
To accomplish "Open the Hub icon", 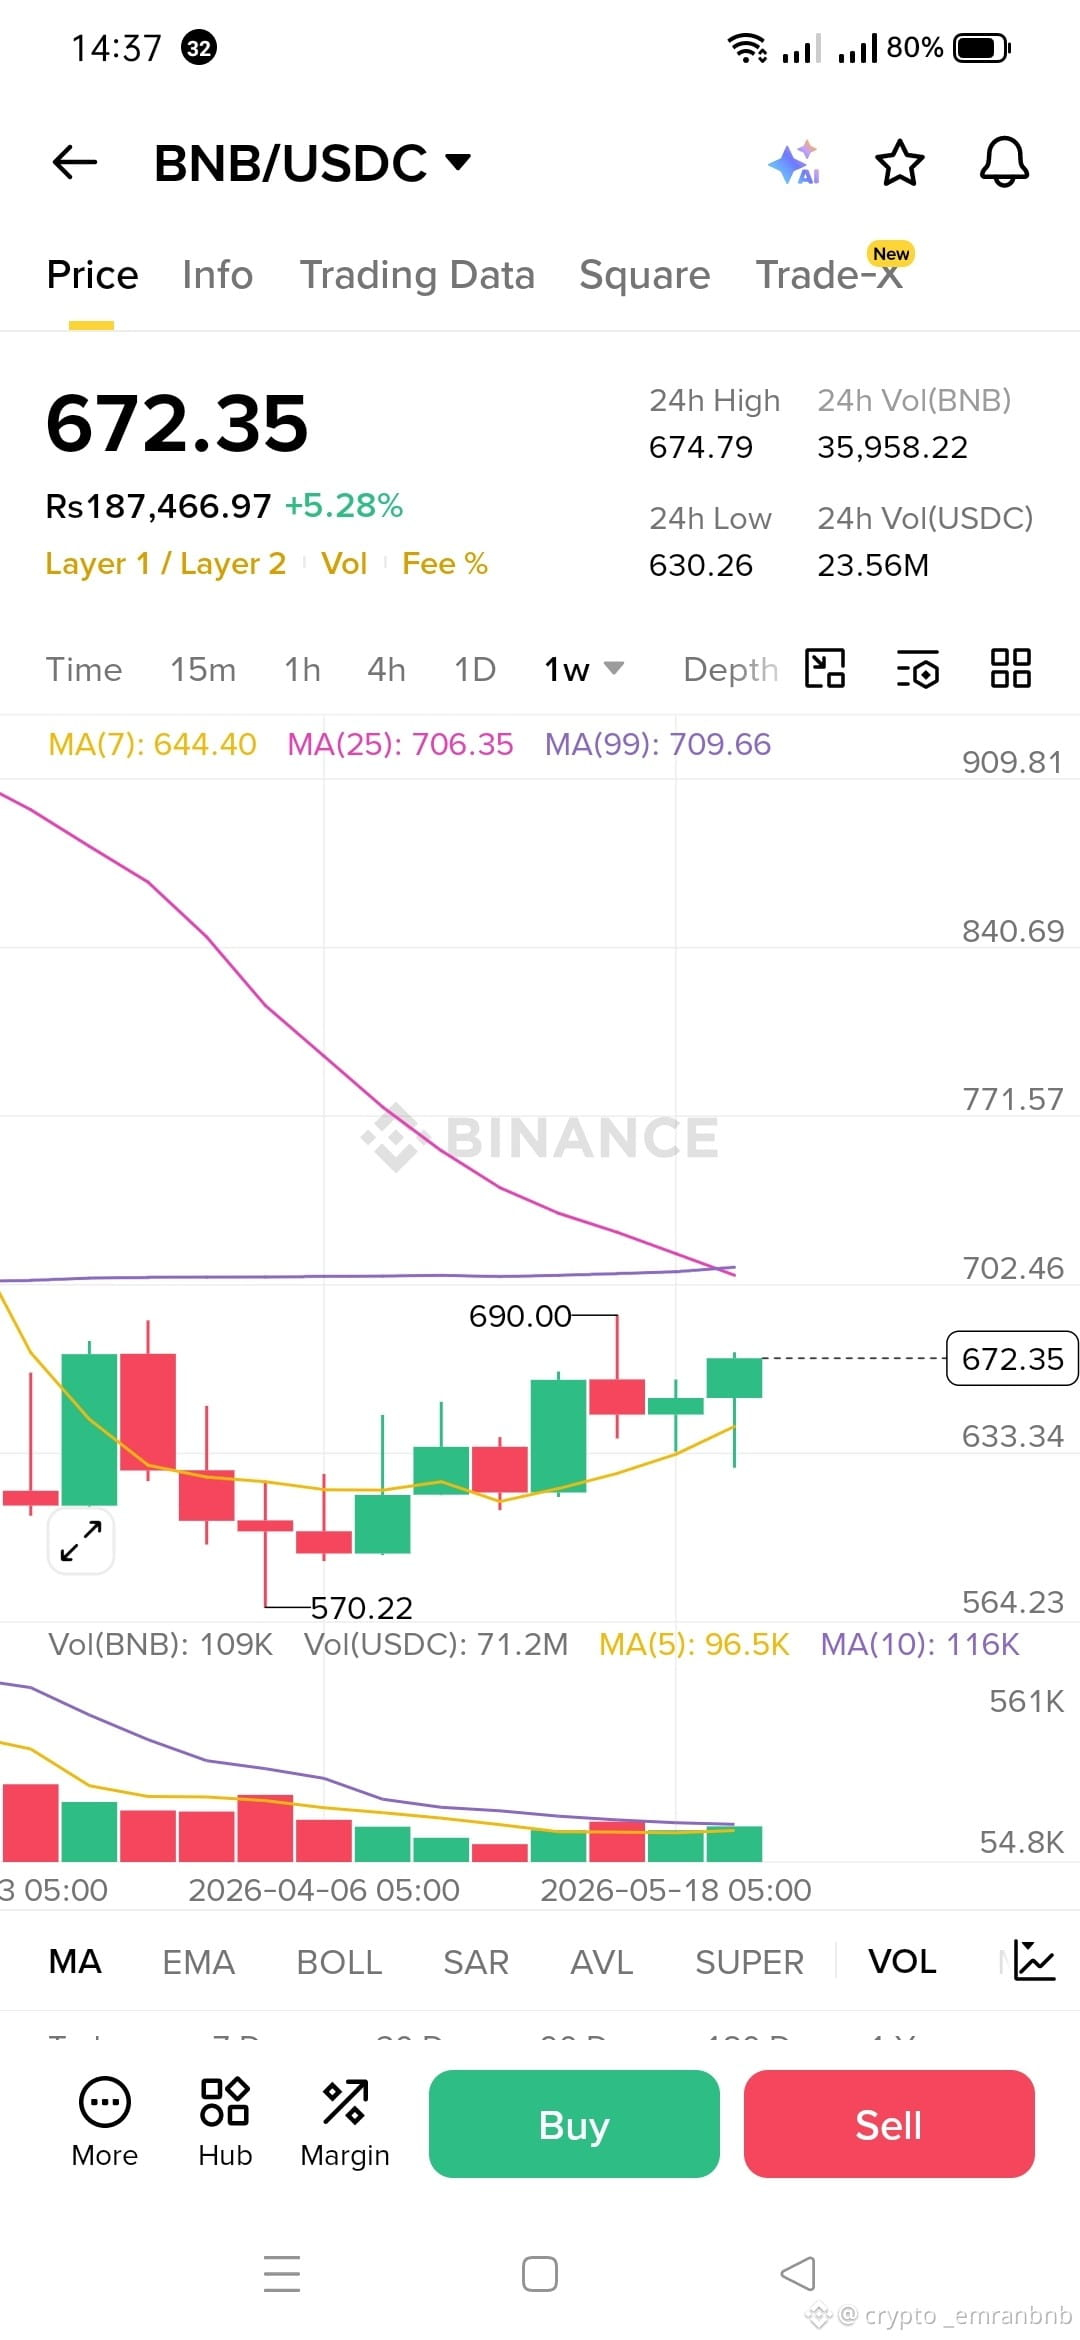I will (225, 2122).
